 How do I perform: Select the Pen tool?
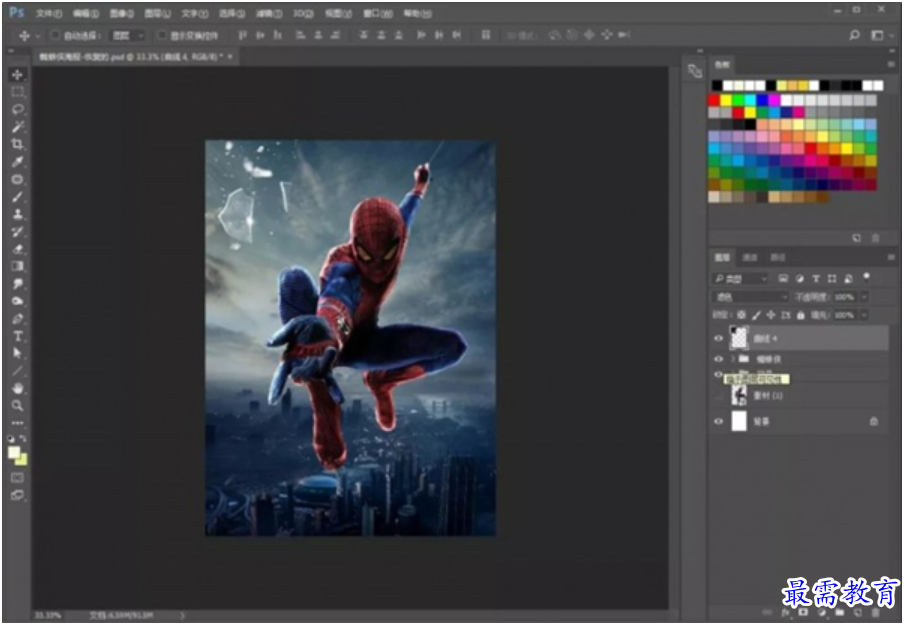tap(17, 318)
